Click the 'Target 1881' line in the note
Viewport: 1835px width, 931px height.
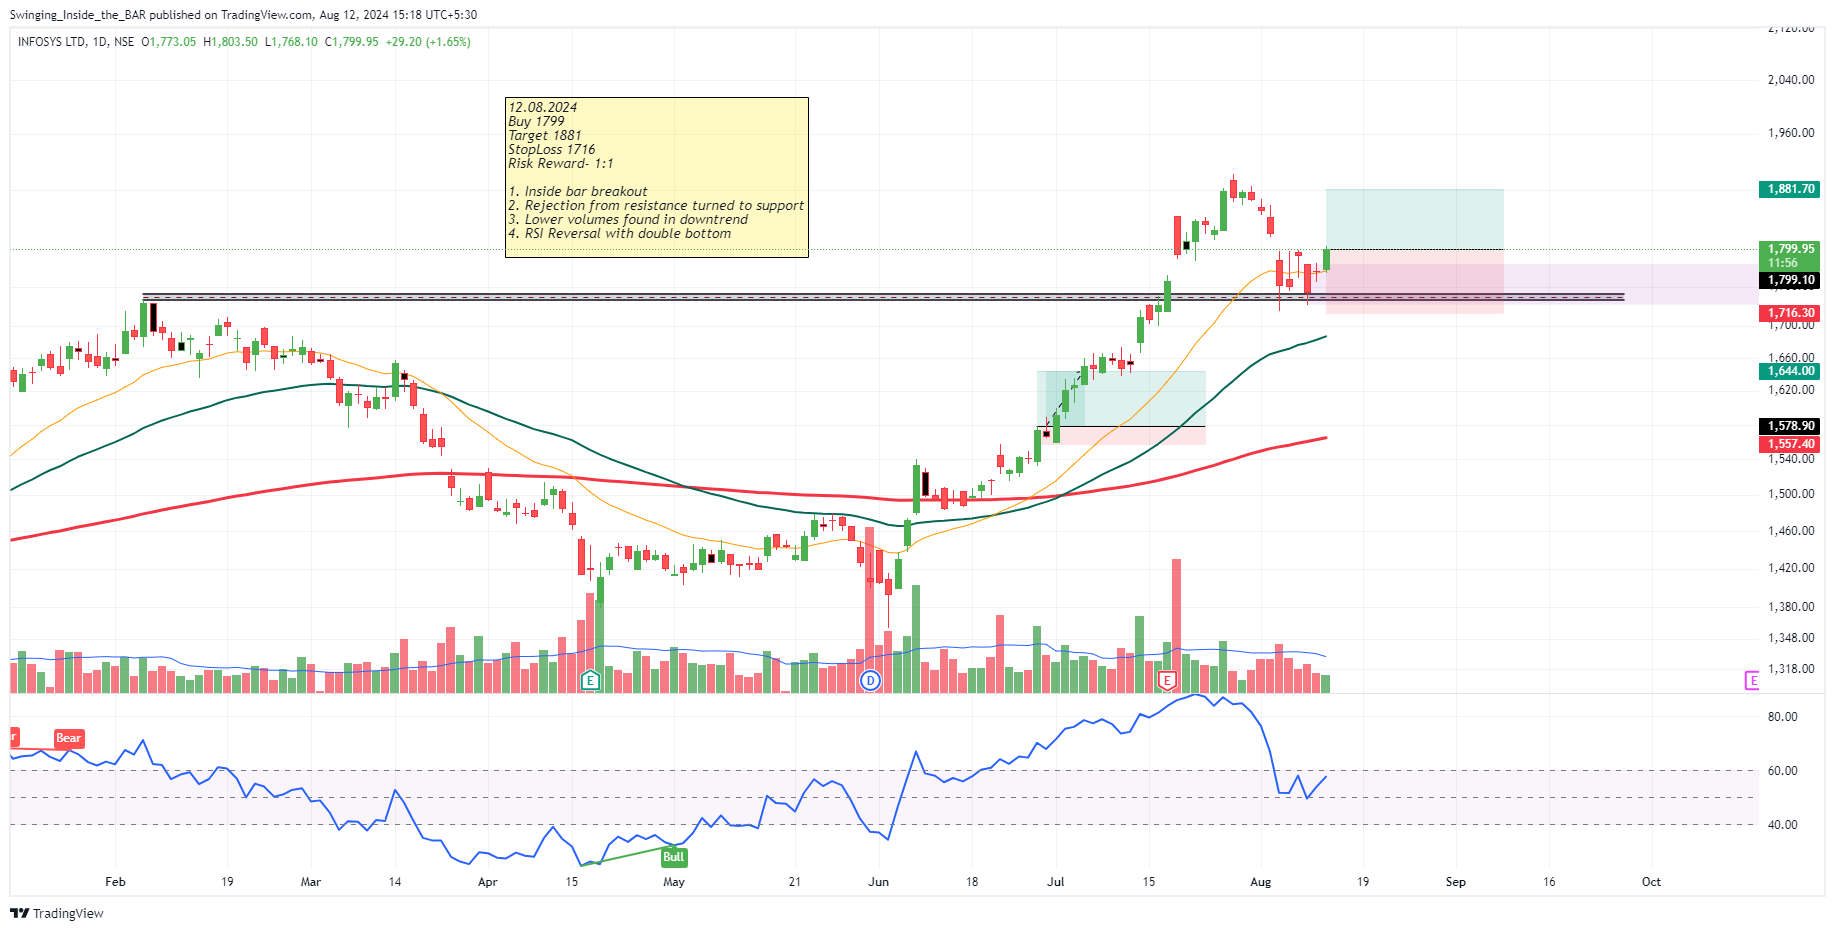click(544, 135)
